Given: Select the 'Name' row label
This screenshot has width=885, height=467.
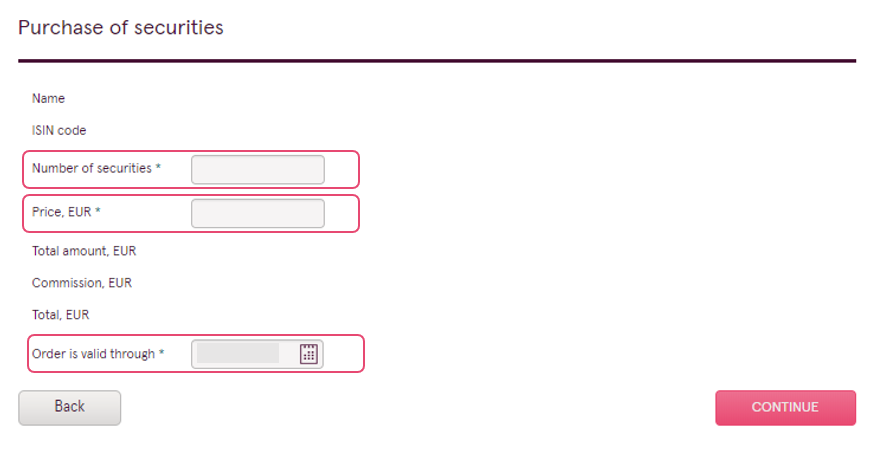Looking at the screenshot, I should pyautogui.click(x=49, y=98).
